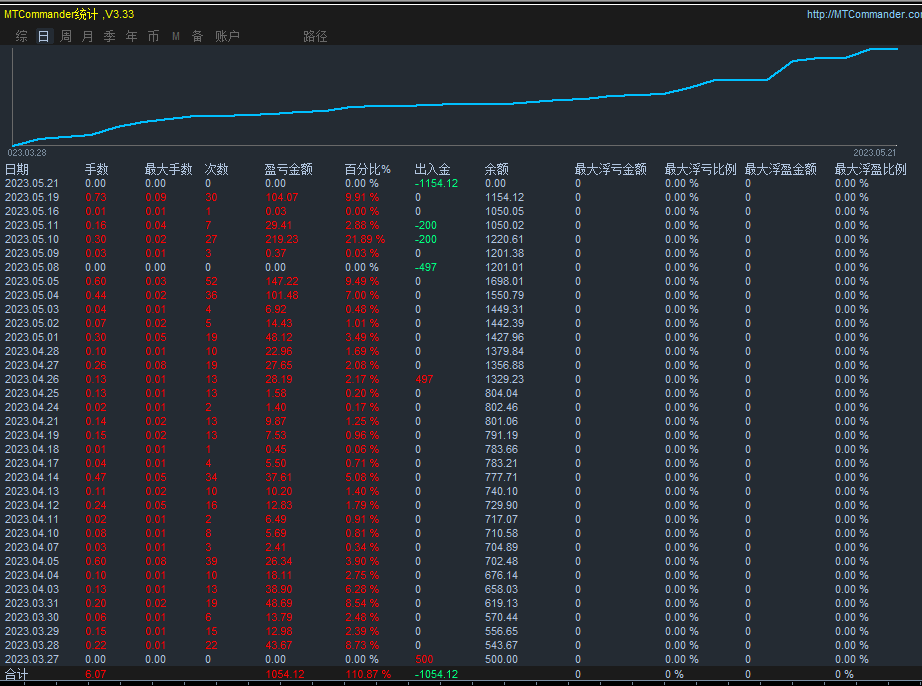Click the 最大浮亏金额 column header
The height and width of the screenshot is (686, 922).
(610, 169)
